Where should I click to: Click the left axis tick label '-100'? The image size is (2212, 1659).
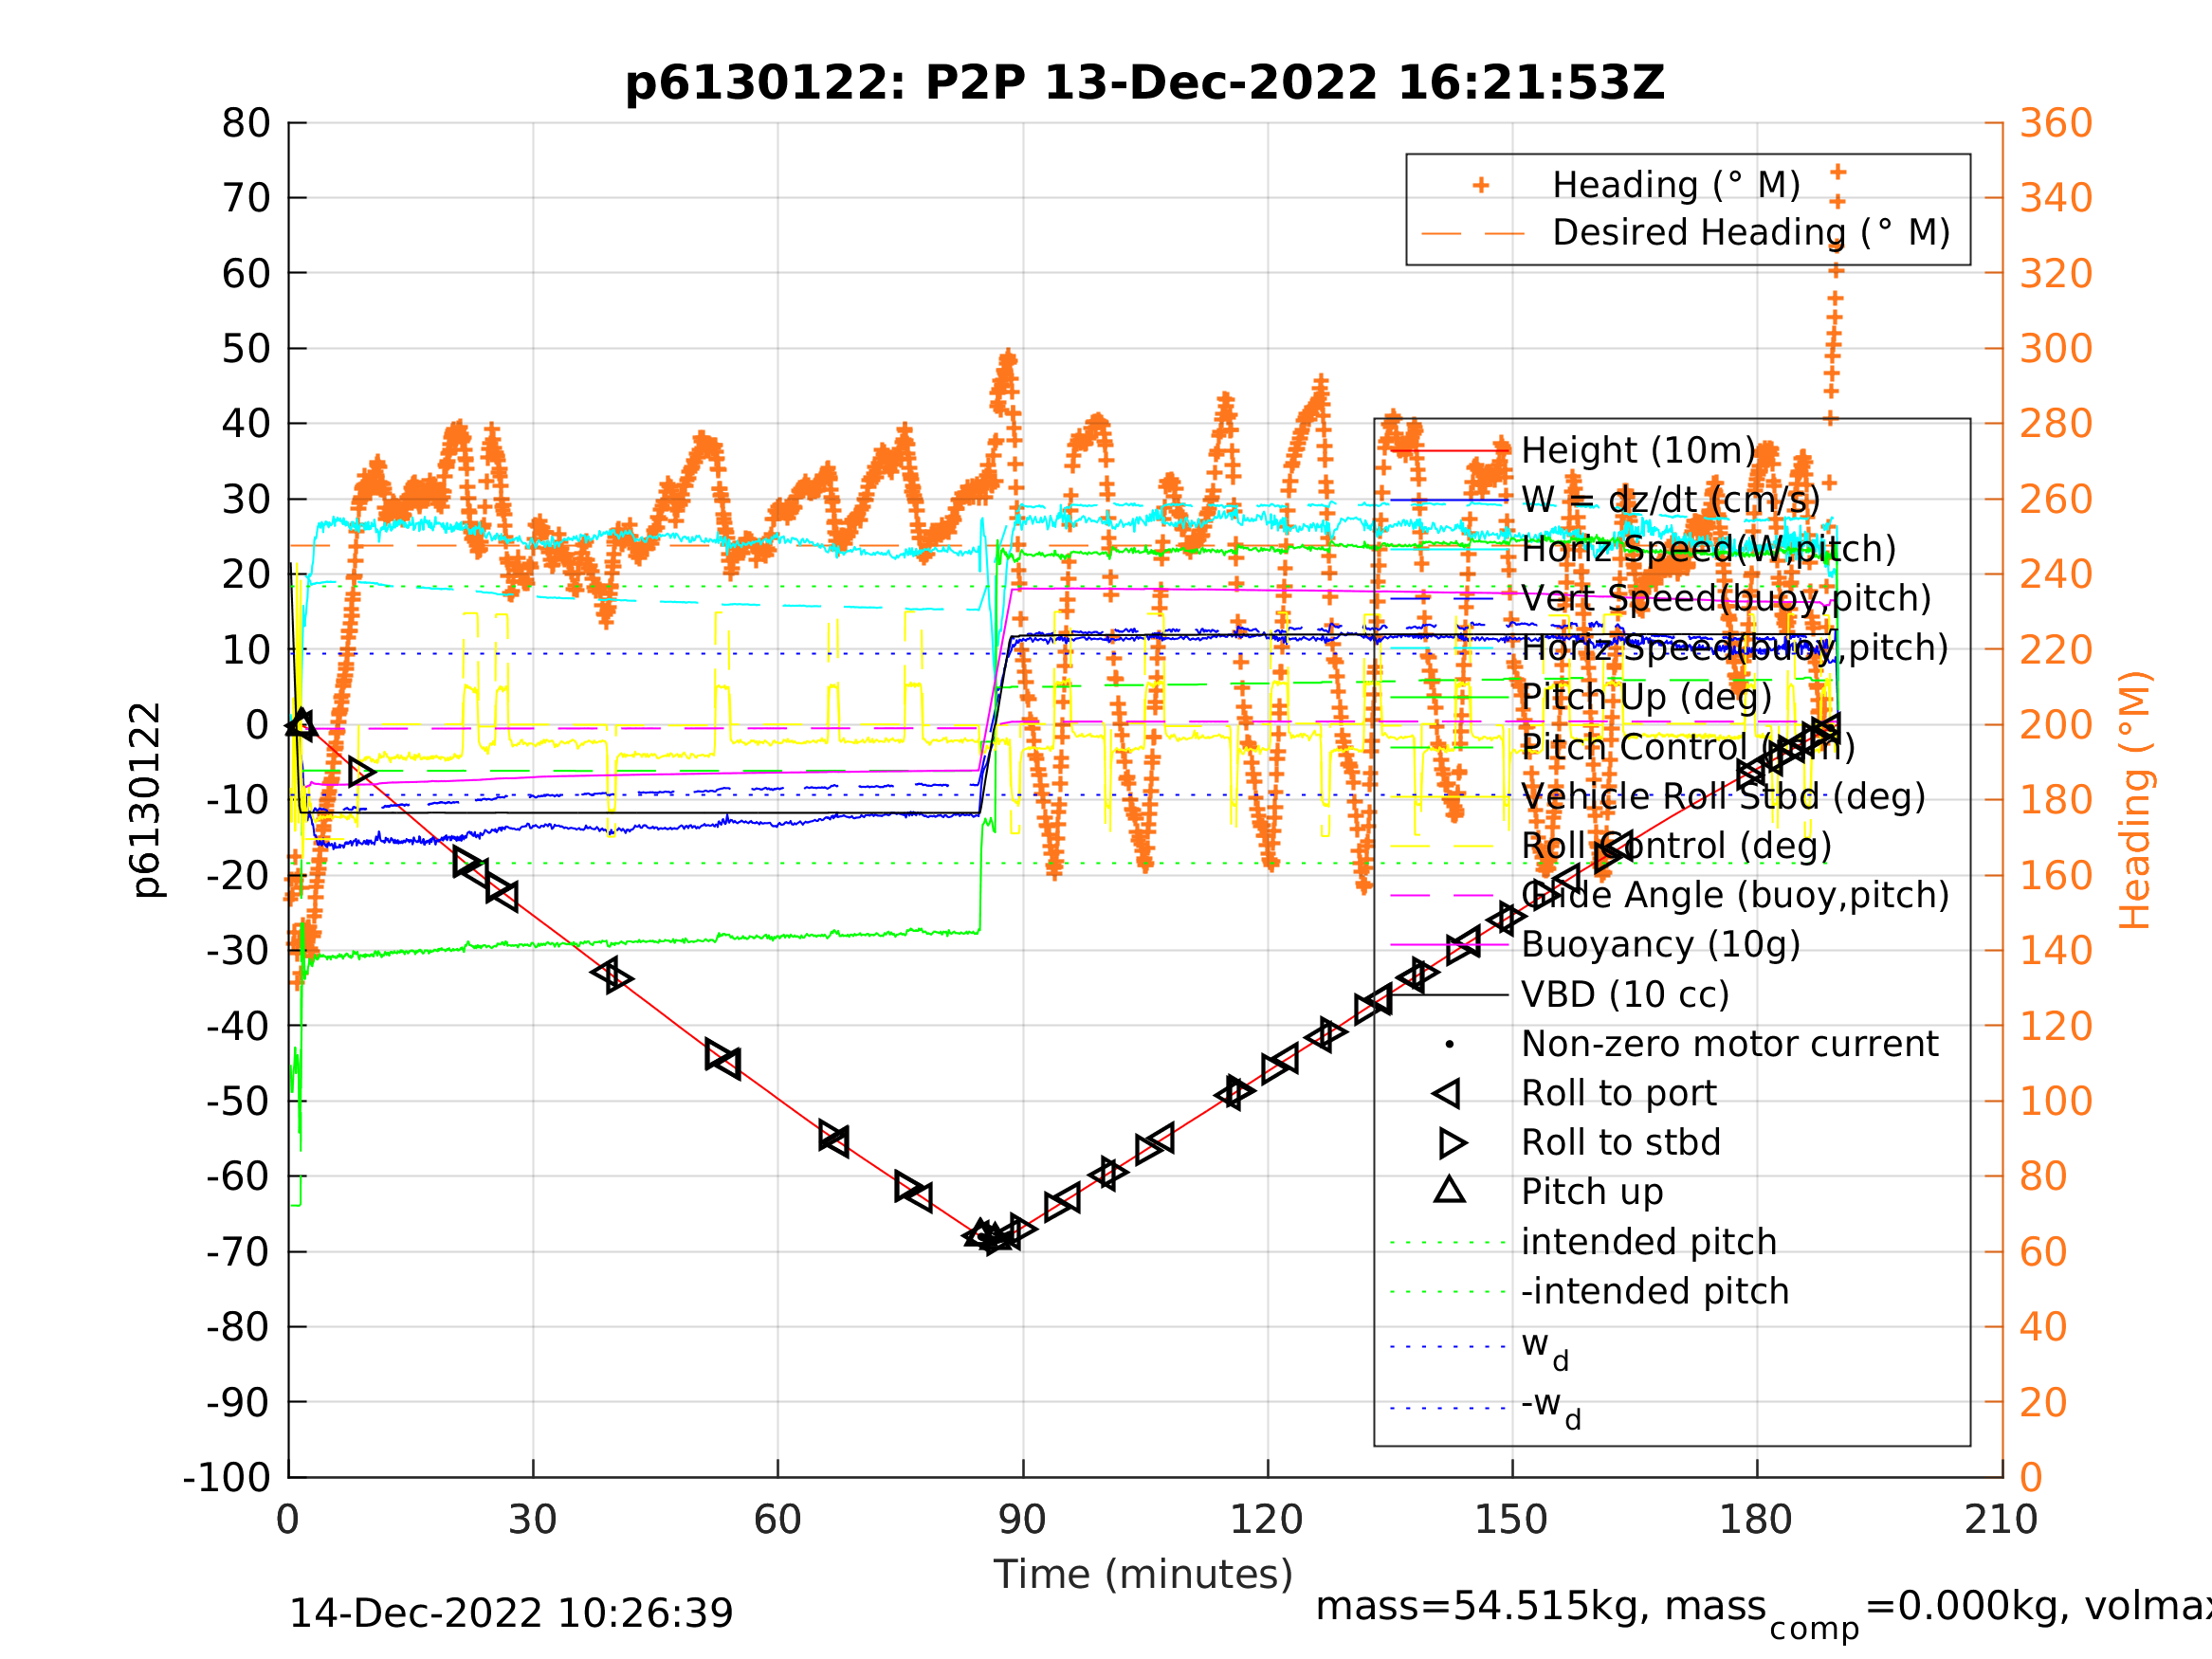[x=227, y=1477]
